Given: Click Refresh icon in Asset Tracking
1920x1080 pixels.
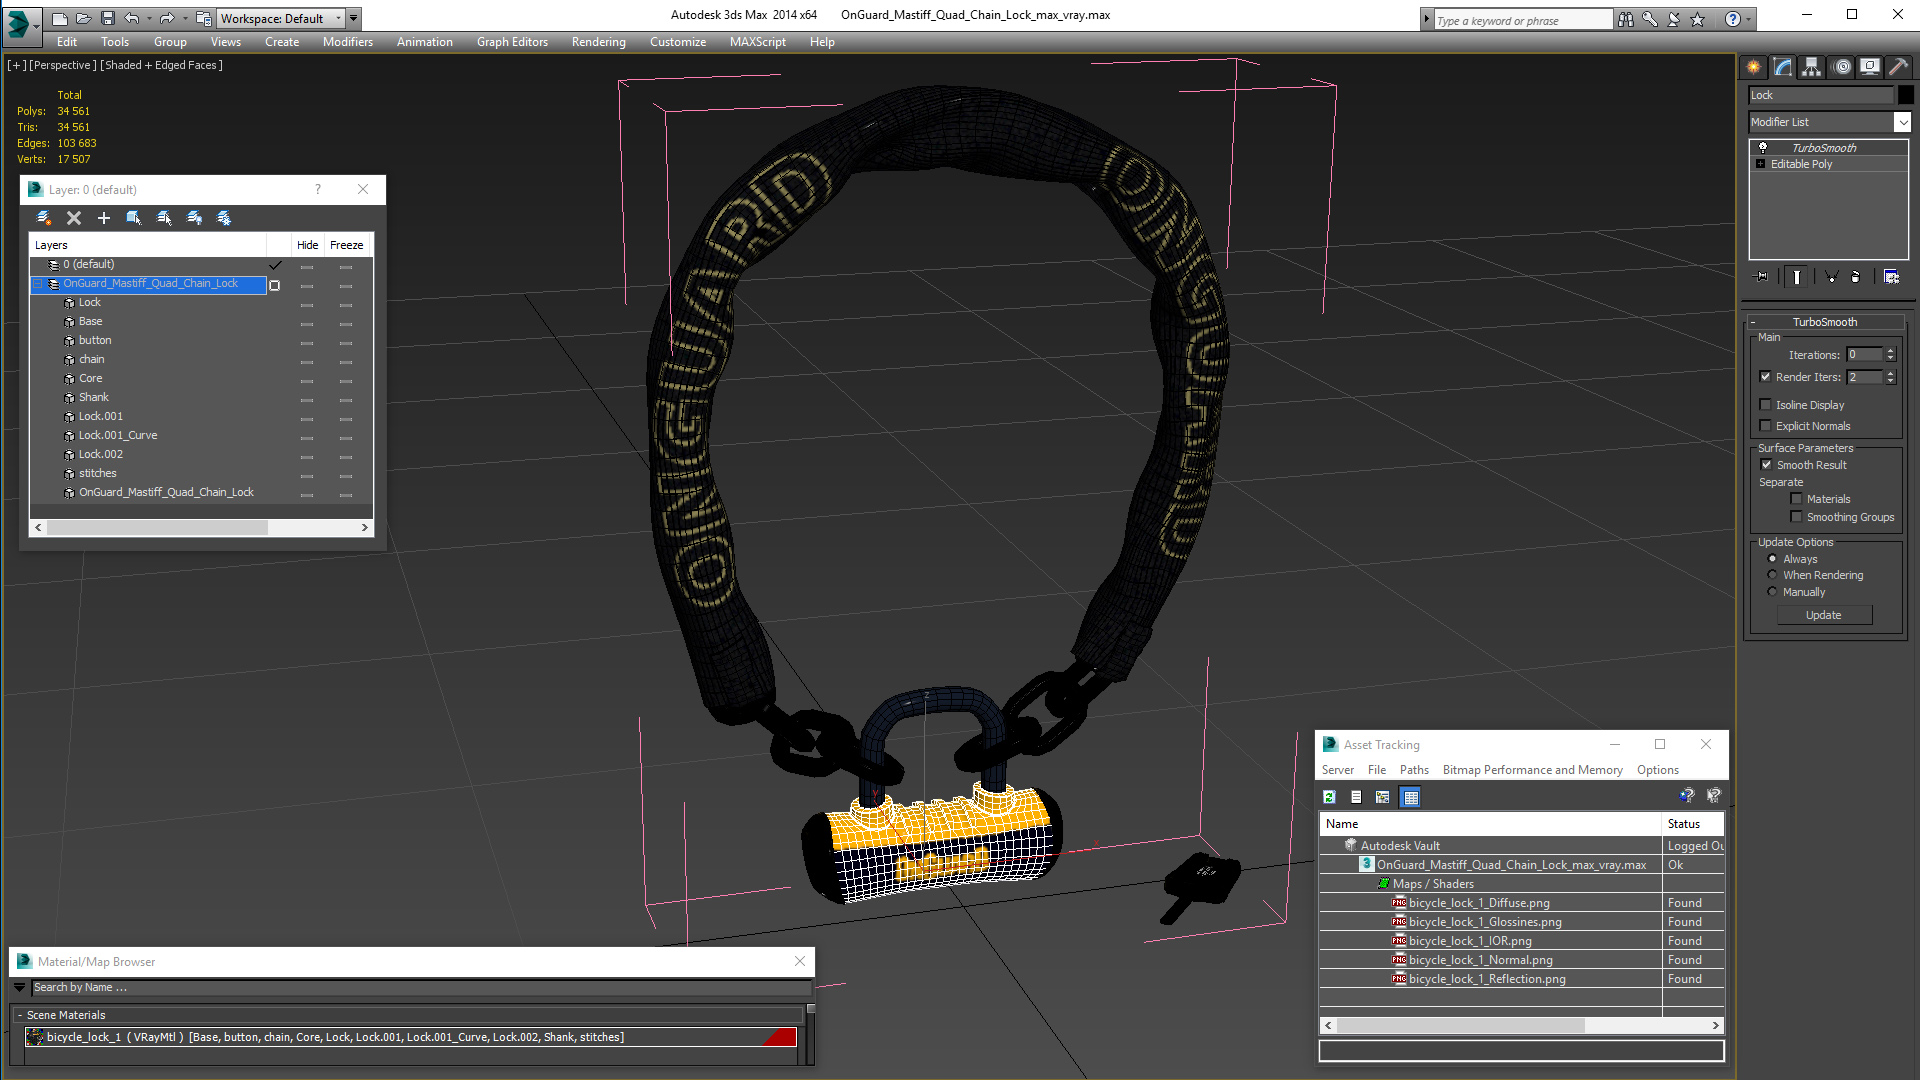Looking at the screenshot, I should (1329, 797).
